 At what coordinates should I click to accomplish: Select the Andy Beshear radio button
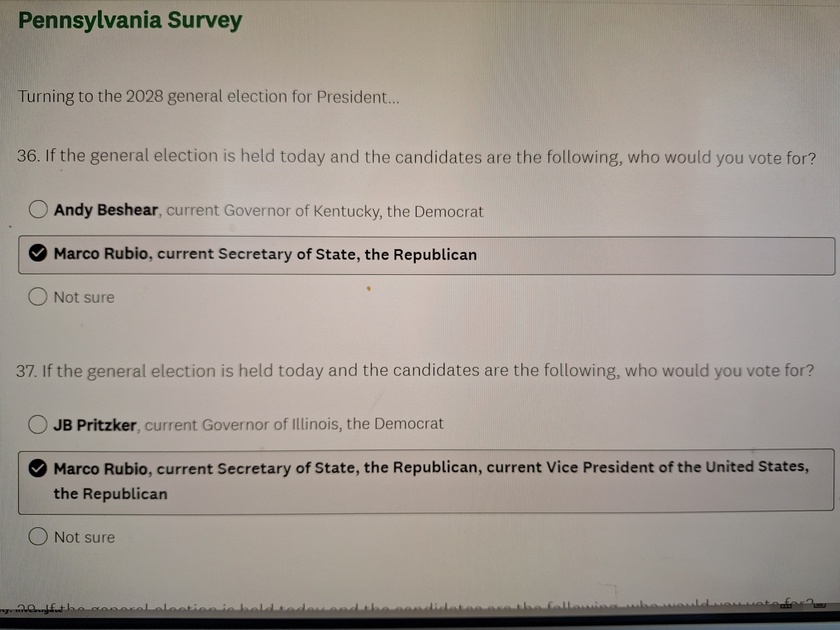38,209
